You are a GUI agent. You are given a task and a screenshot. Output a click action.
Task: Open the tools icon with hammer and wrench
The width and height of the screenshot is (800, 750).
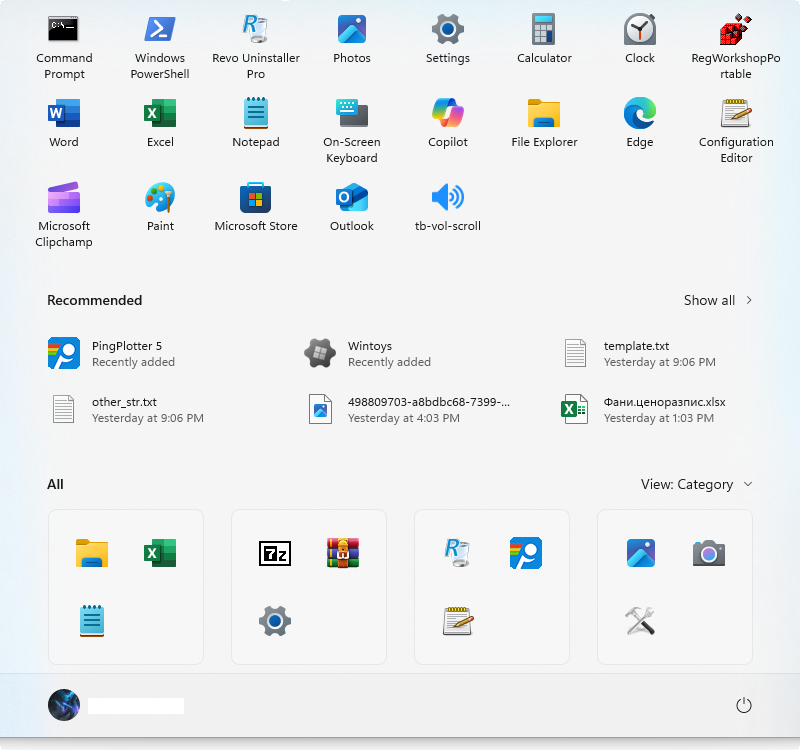640,620
